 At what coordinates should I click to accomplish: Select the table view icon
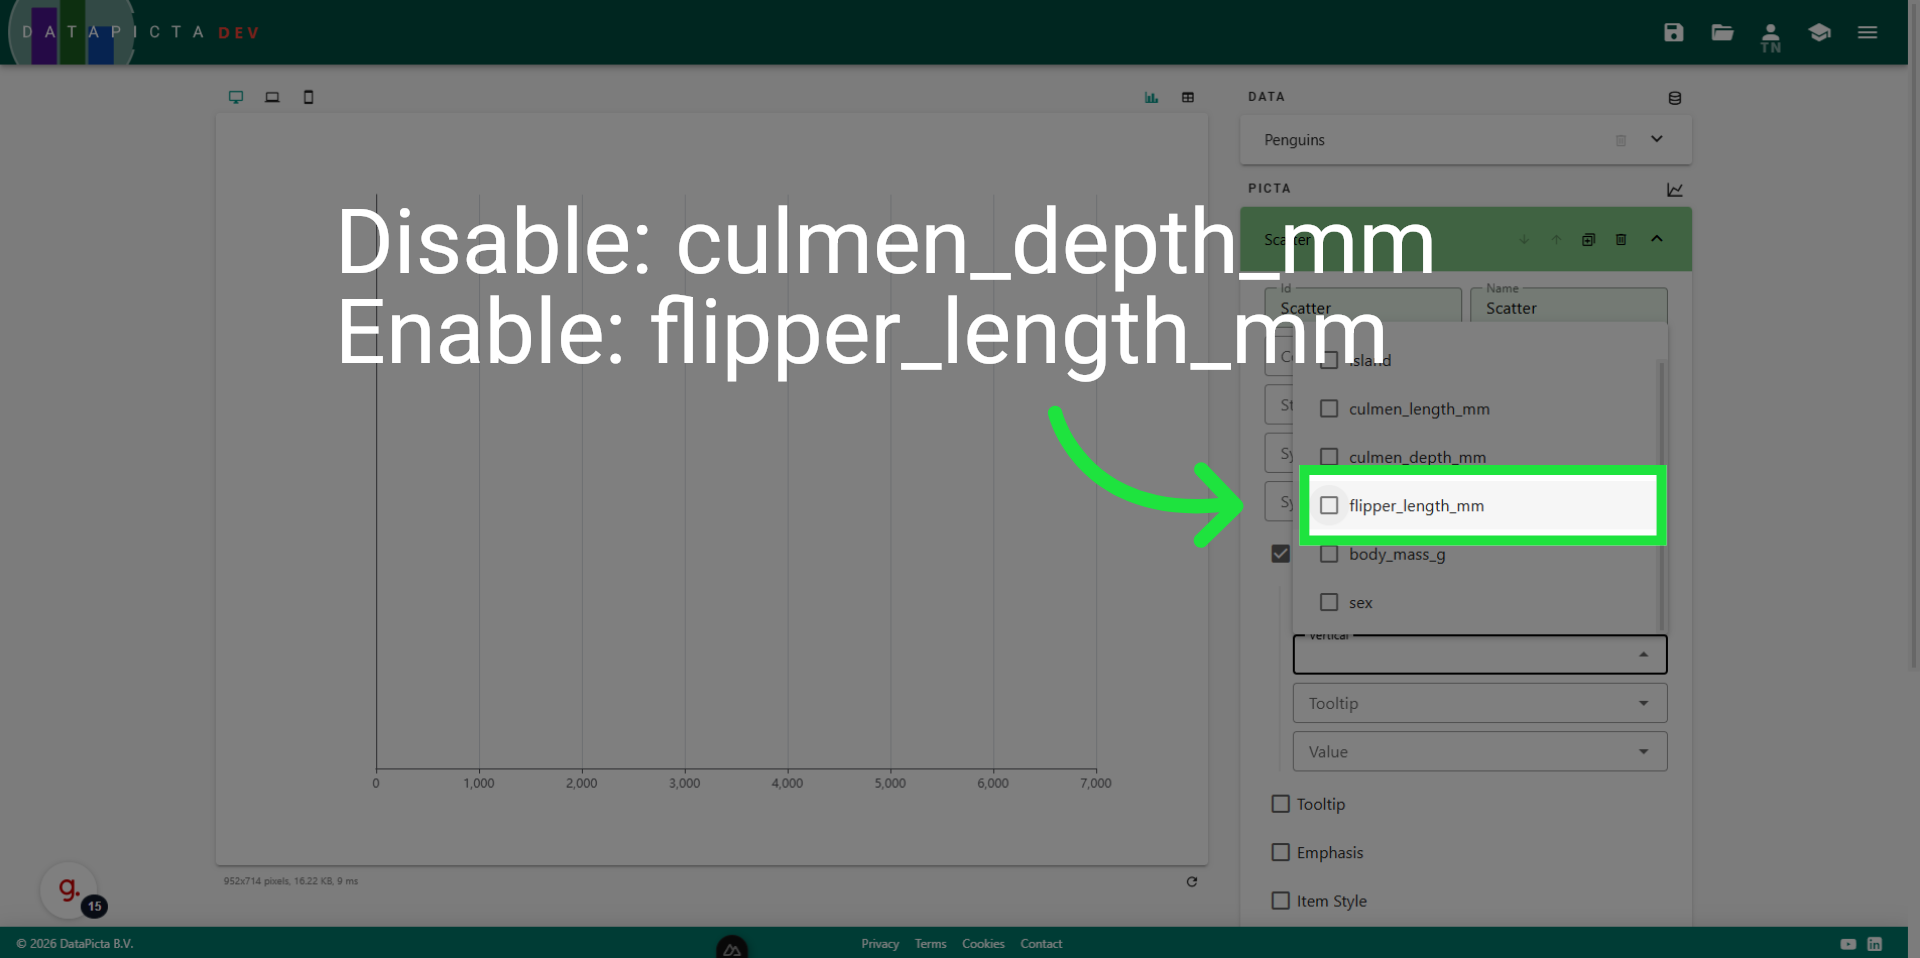pos(1188,97)
